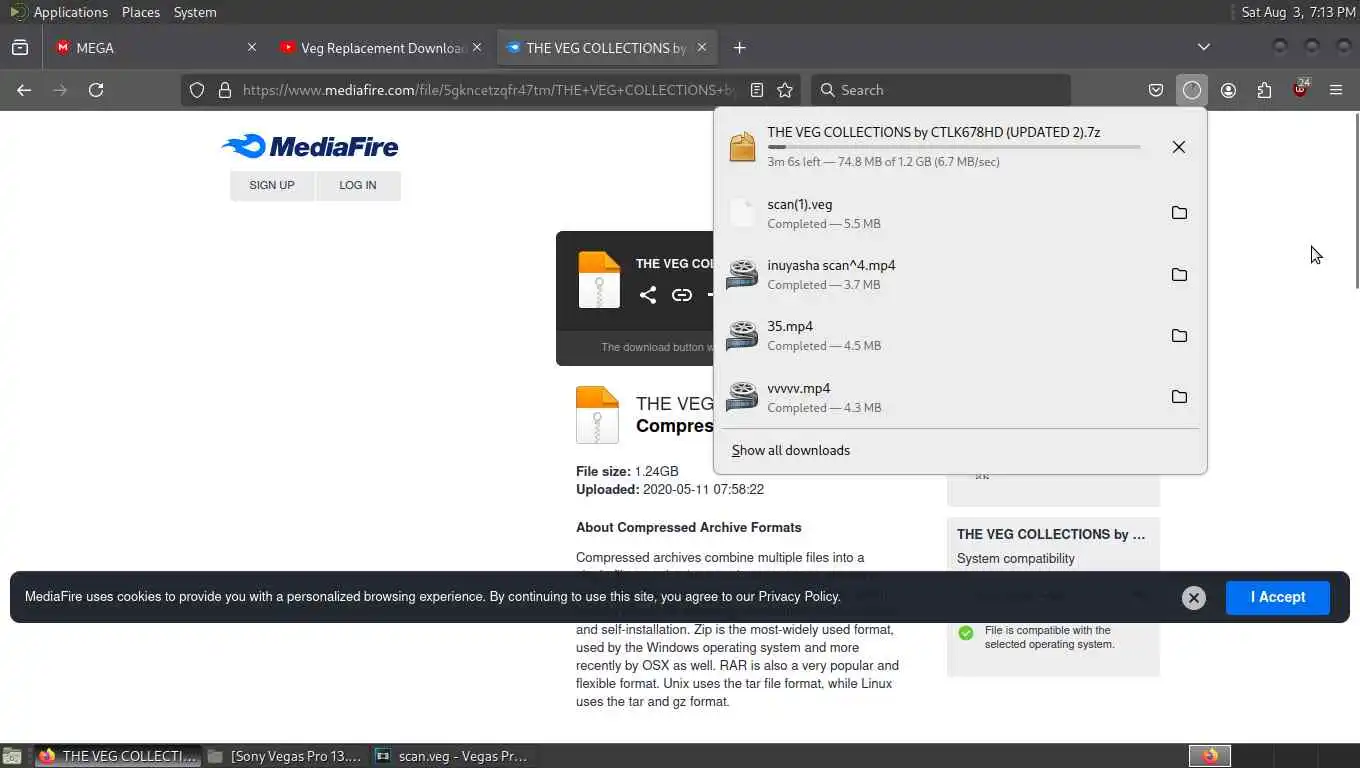The image size is (1360, 768).
Task: Click the I Accept cookie button
Action: tap(1278, 597)
